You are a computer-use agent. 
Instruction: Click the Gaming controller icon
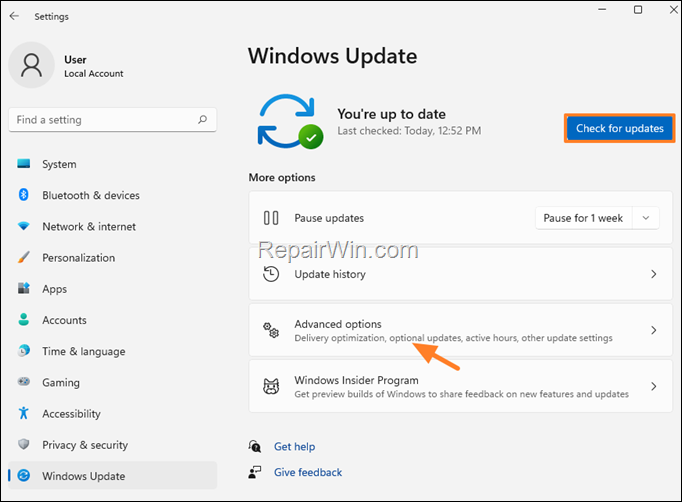tap(23, 382)
